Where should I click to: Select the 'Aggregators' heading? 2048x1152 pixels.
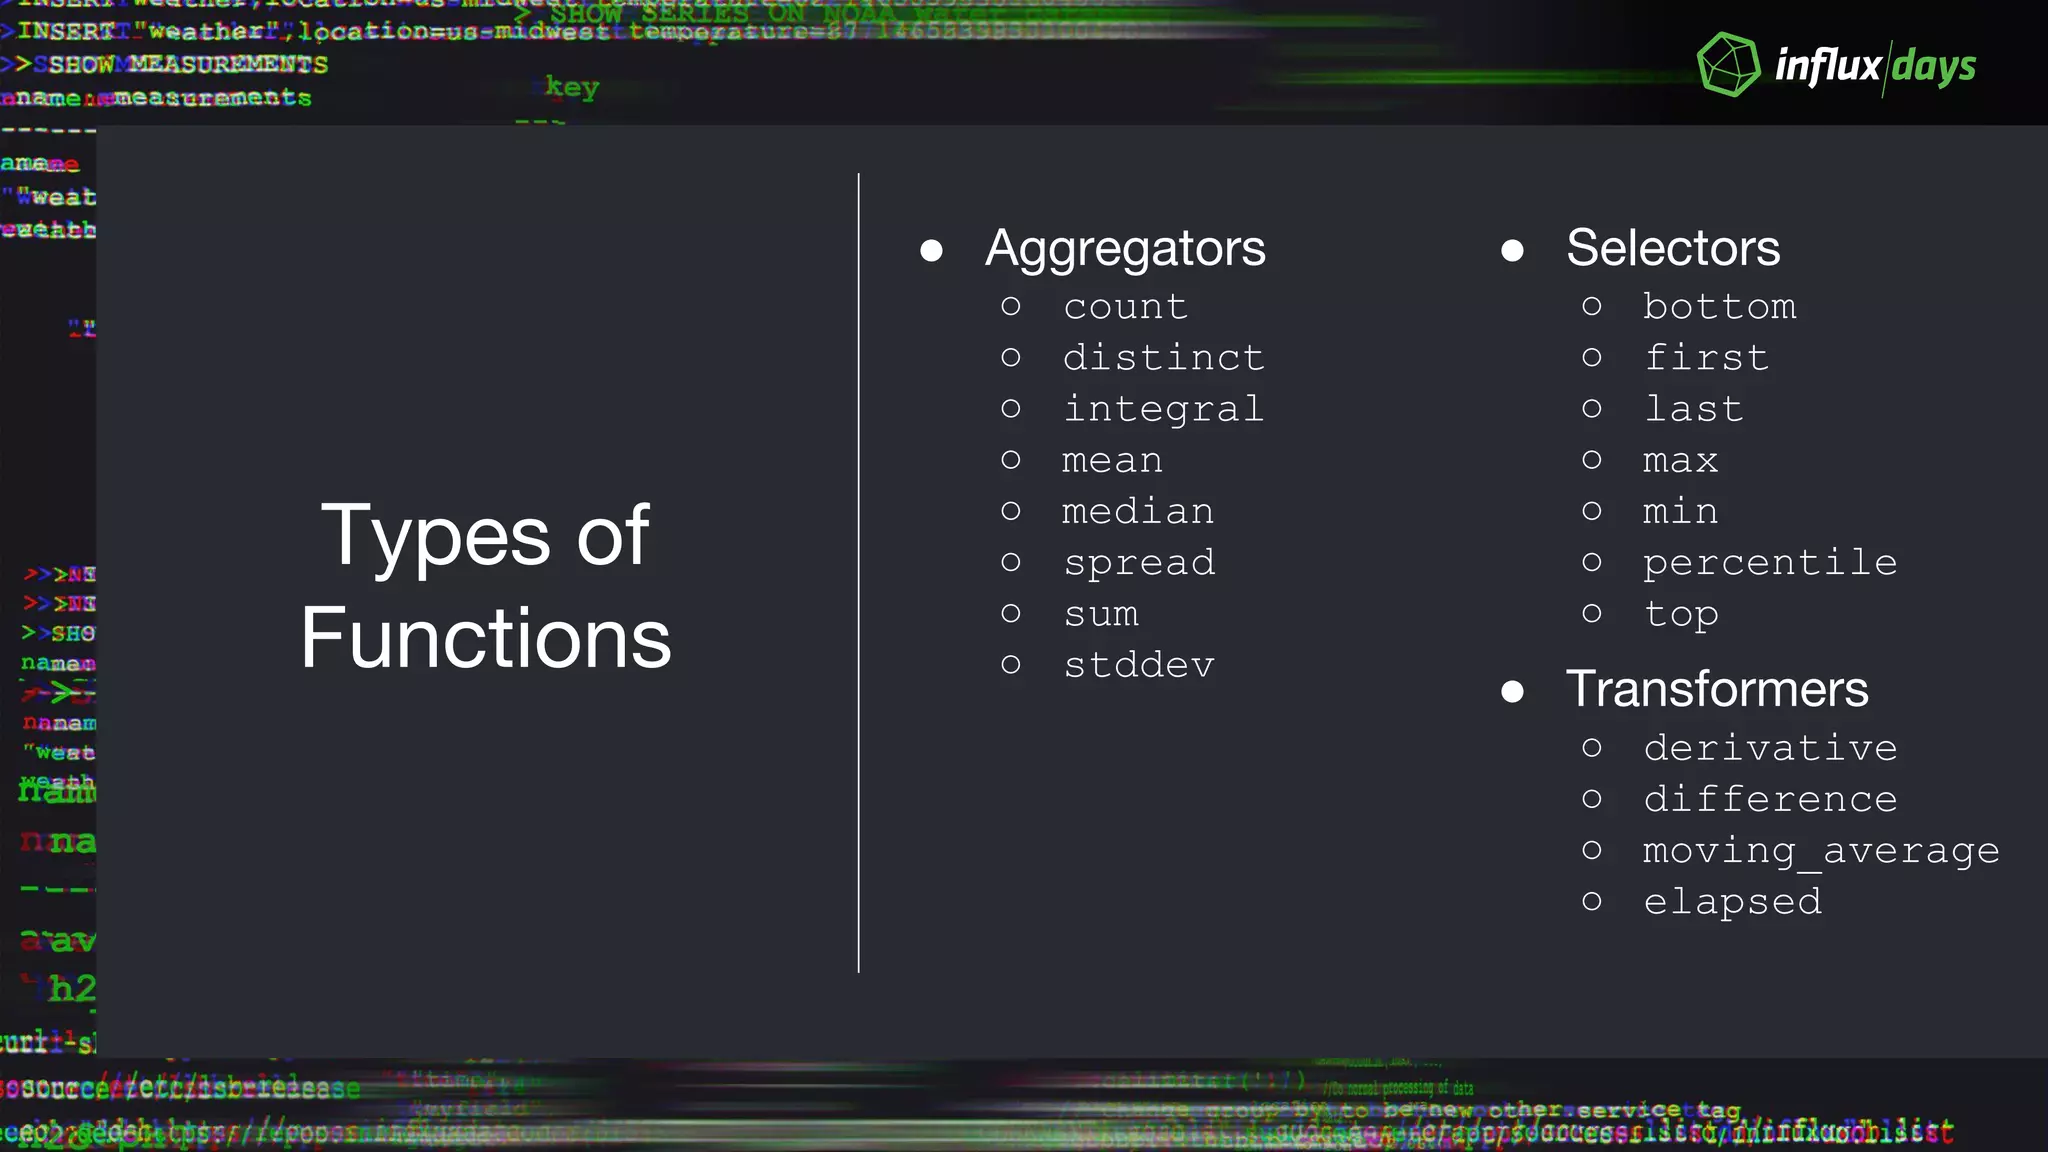[1125, 249]
